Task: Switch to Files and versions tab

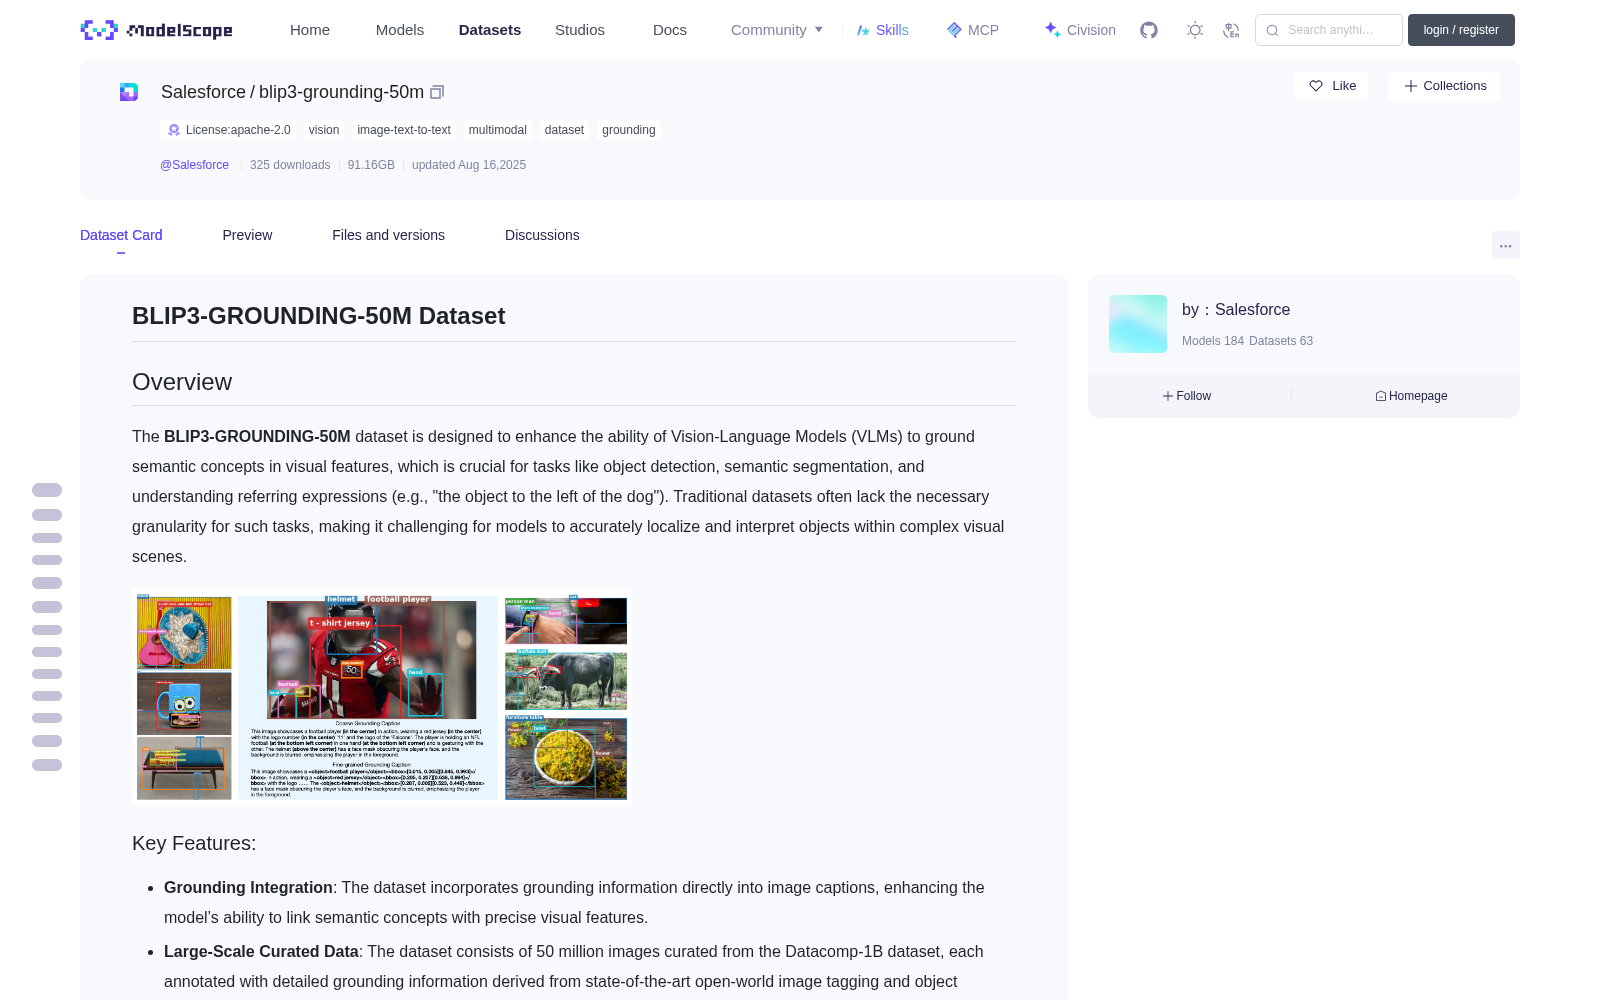Action: (x=388, y=235)
